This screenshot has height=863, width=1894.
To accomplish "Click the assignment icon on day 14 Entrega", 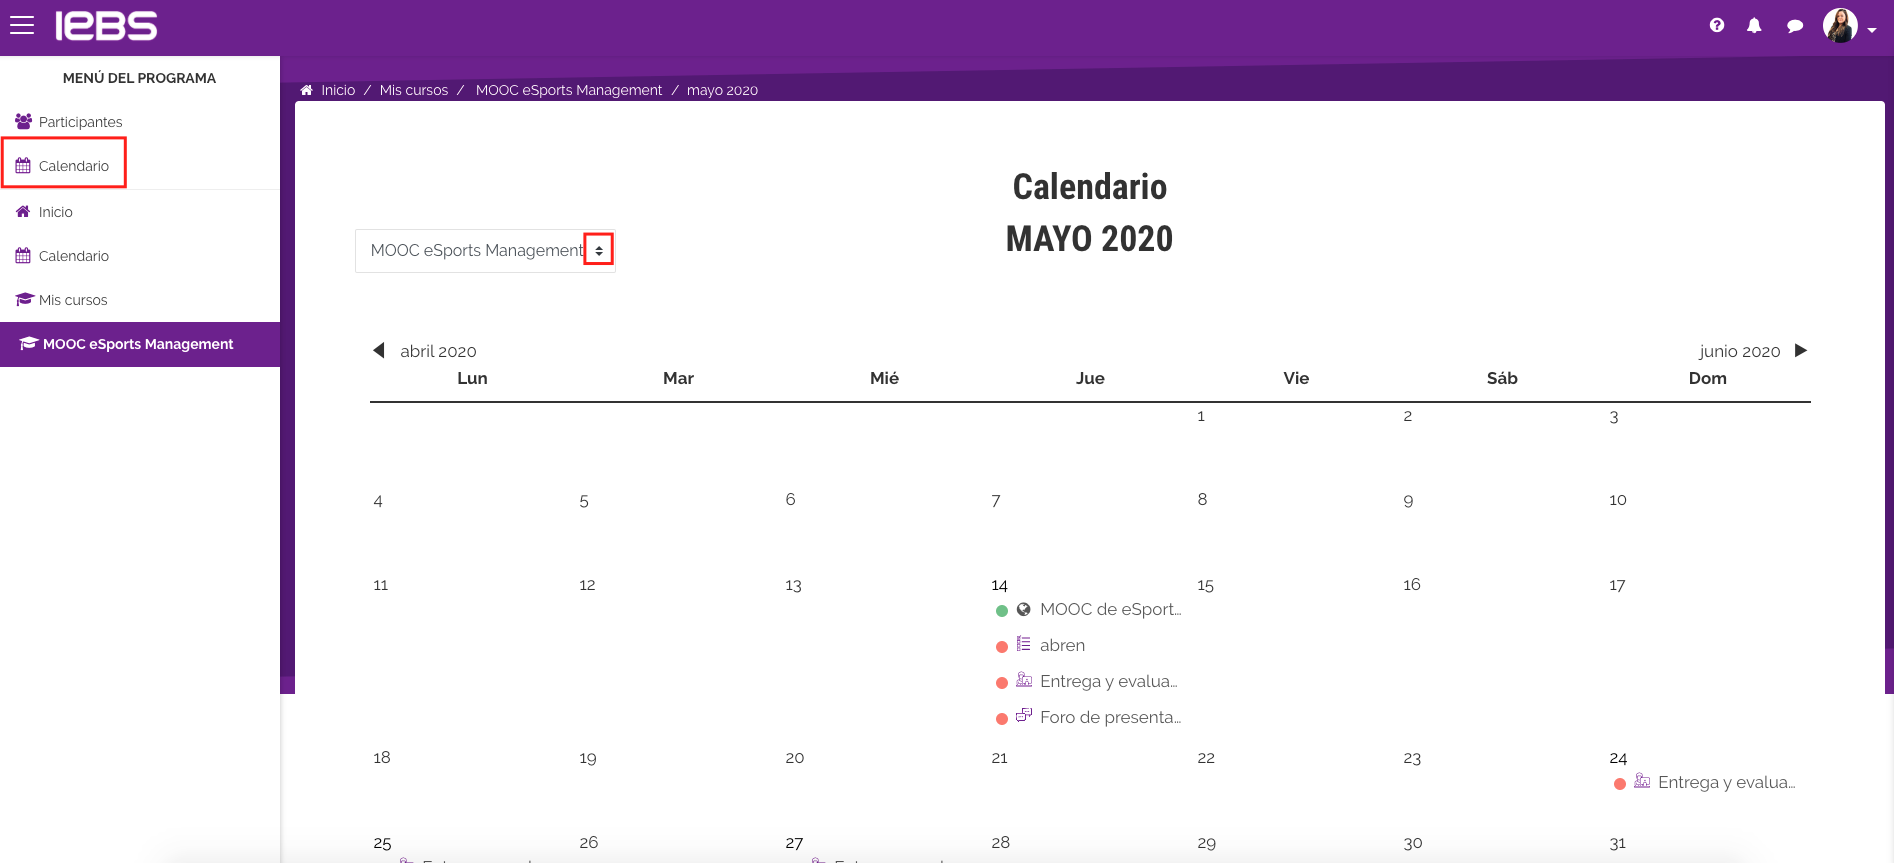I will (x=1024, y=680).
